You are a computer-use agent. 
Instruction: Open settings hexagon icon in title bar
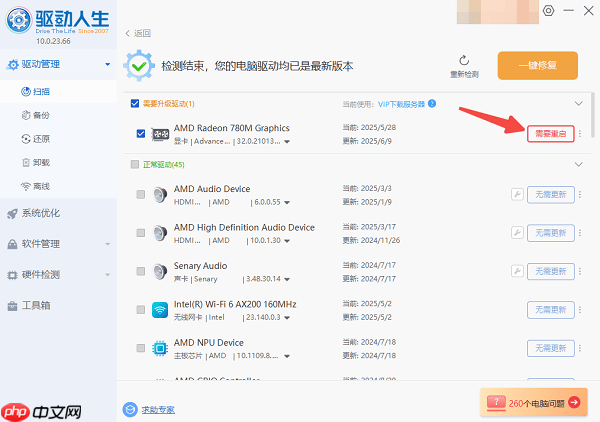pos(548,10)
